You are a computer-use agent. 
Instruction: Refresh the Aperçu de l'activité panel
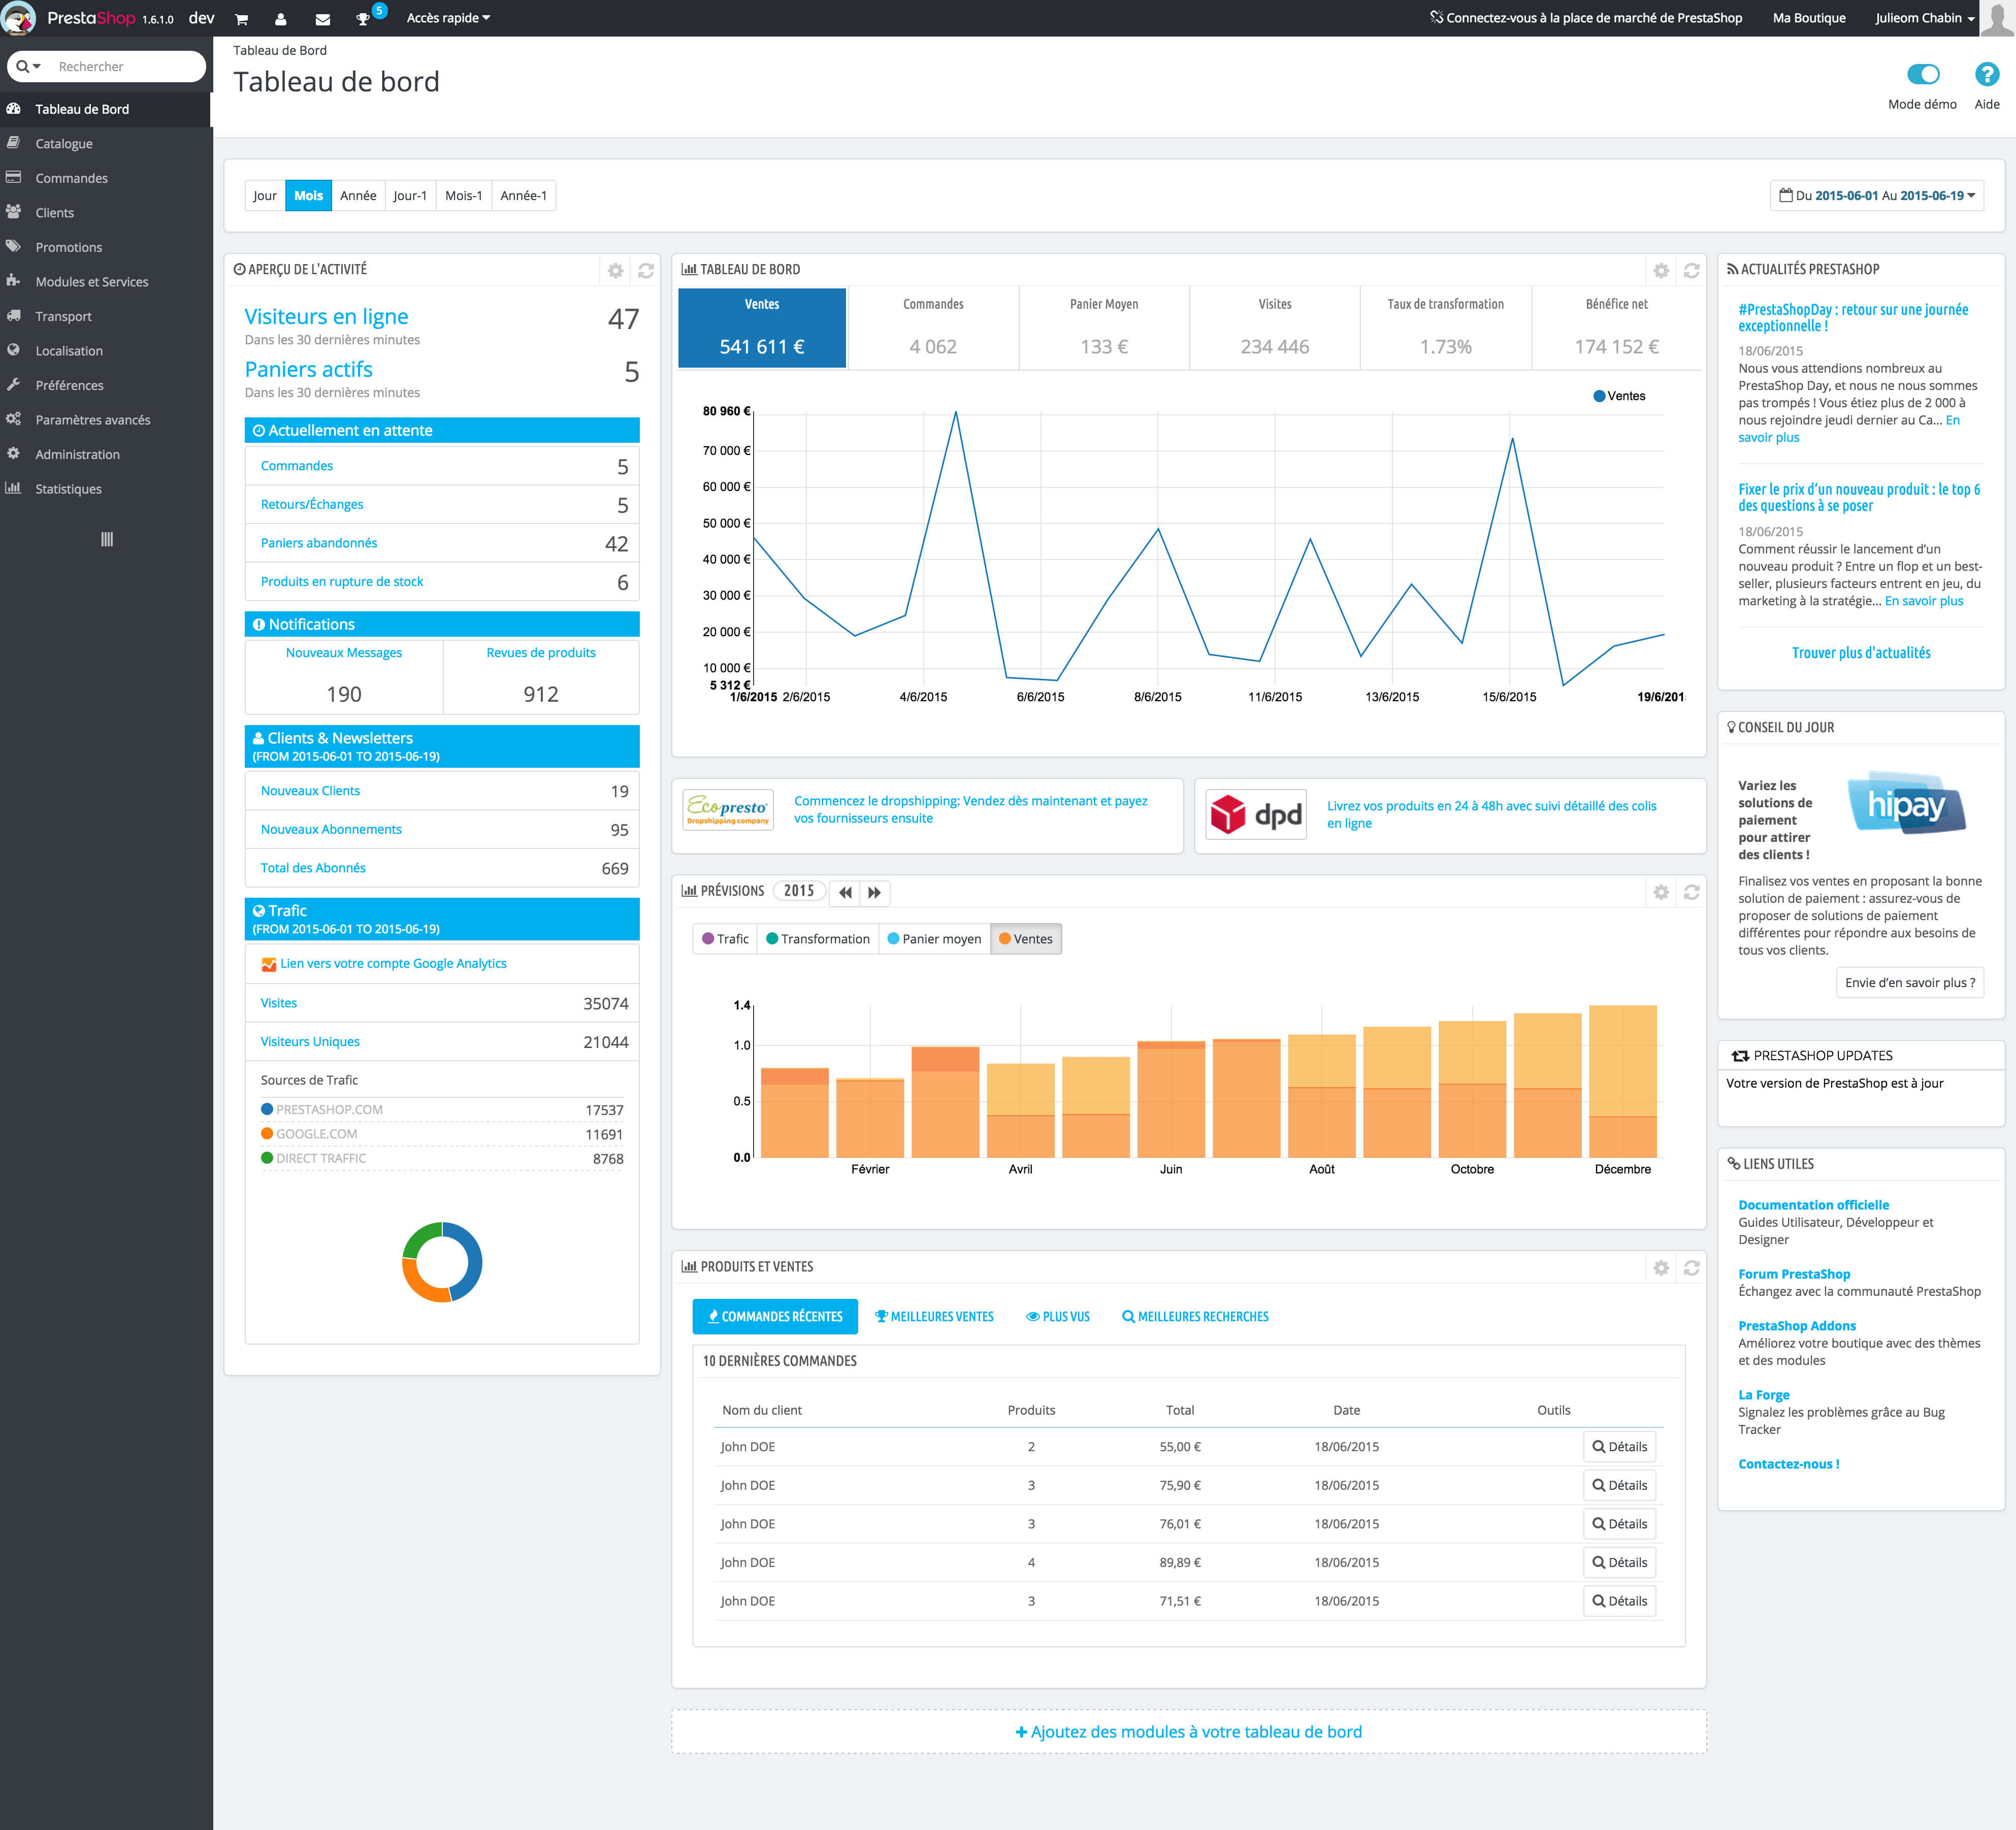coord(646,270)
